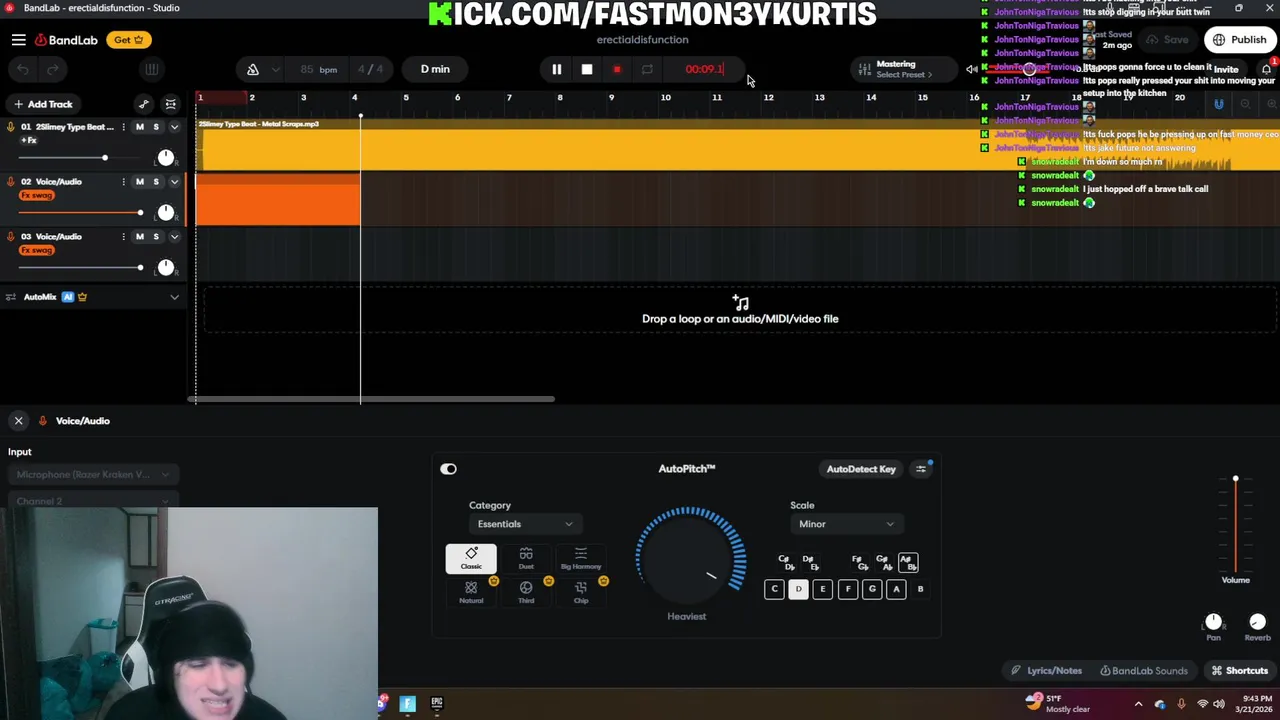
Task: Stop the playback
Action: click(x=587, y=69)
